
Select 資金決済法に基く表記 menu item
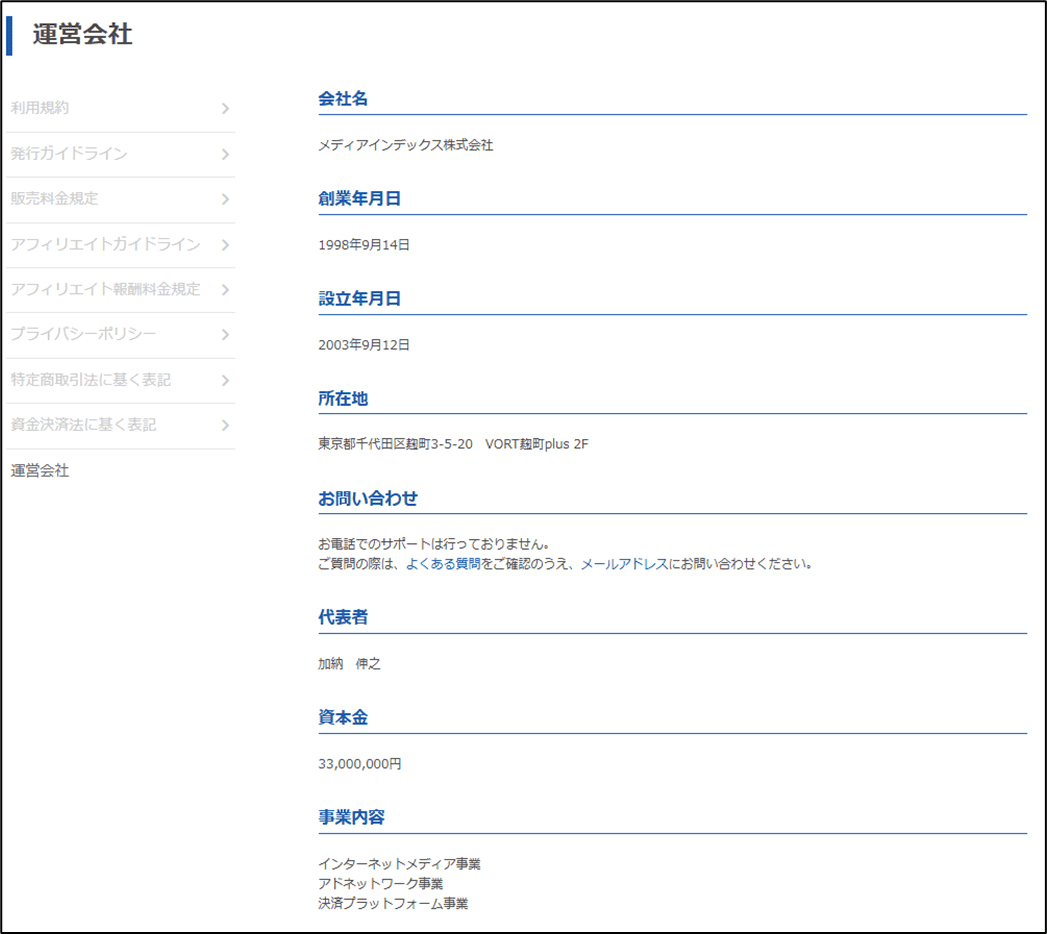(120, 425)
